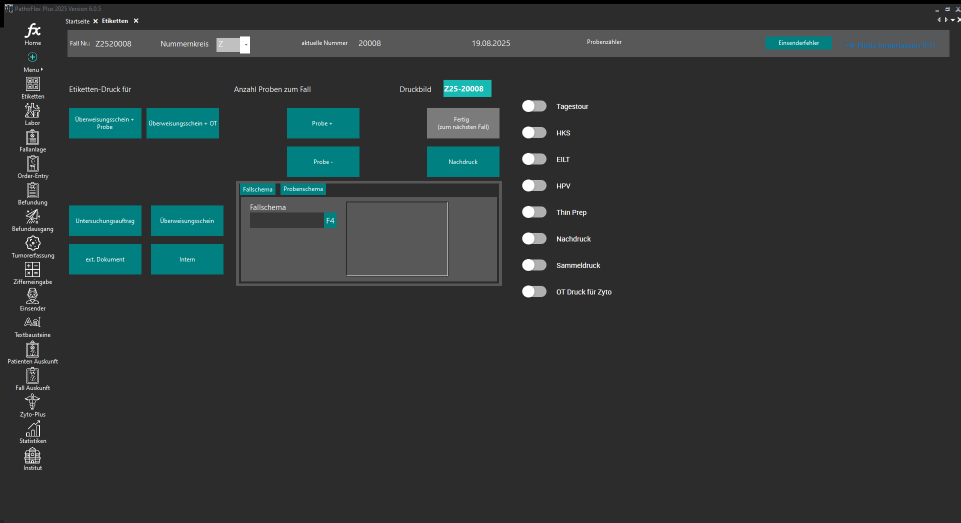The width and height of the screenshot is (961, 523).
Task: Turn on the Sammeldruck toggle
Action: click(x=535, y=265)
